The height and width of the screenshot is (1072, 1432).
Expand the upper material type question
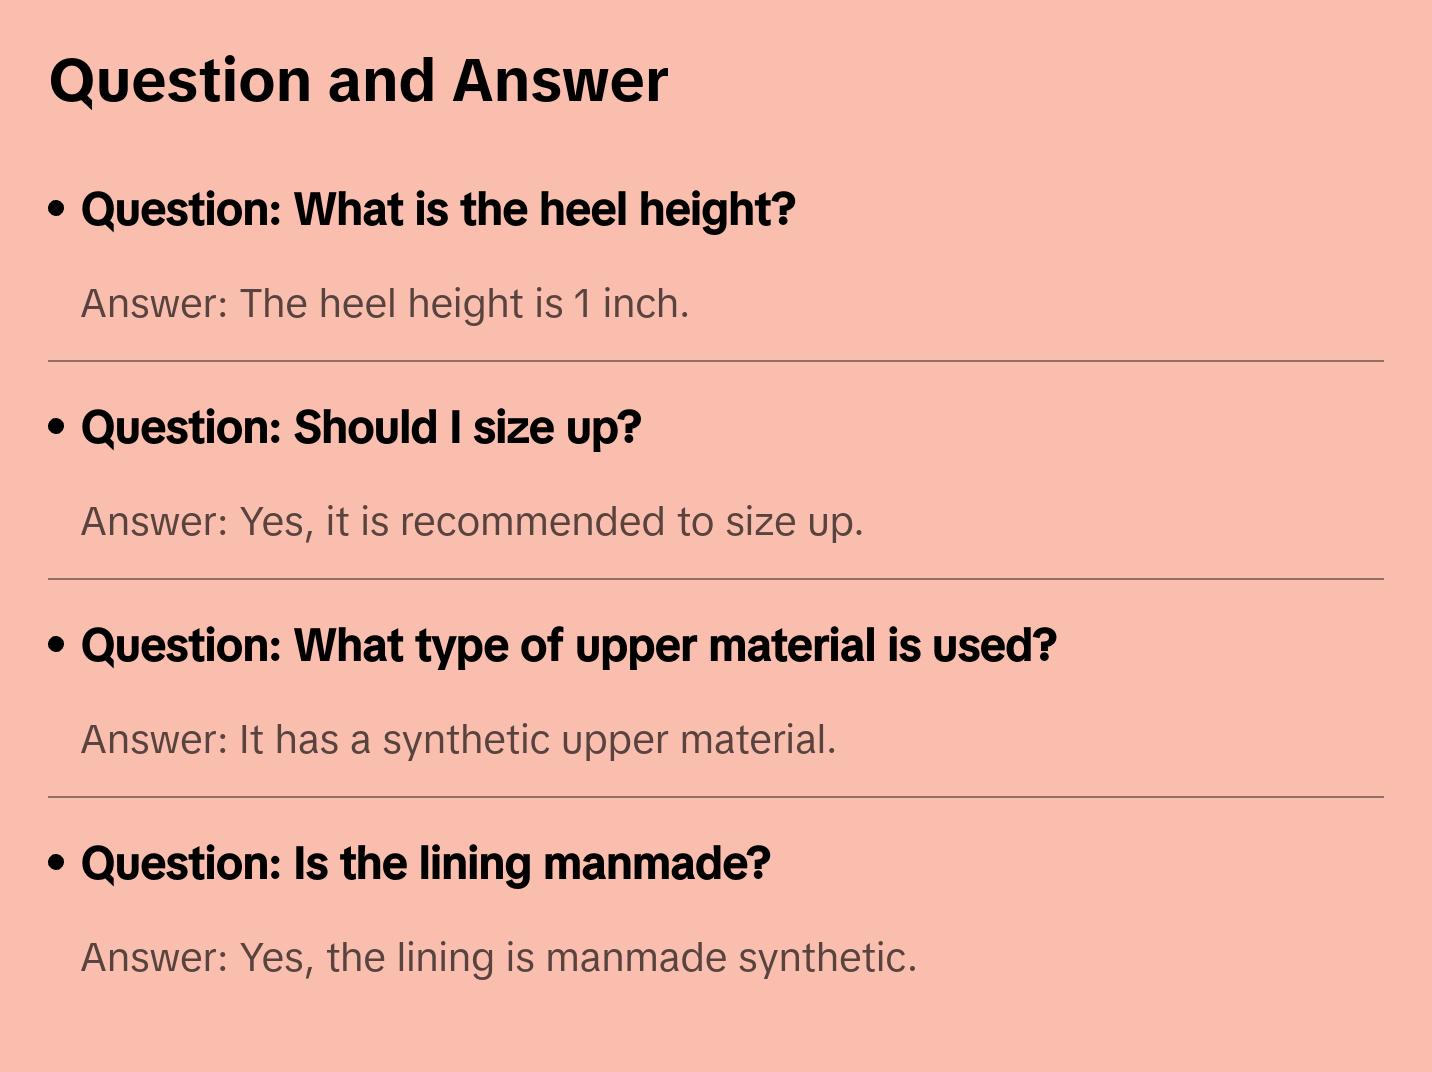568,646
